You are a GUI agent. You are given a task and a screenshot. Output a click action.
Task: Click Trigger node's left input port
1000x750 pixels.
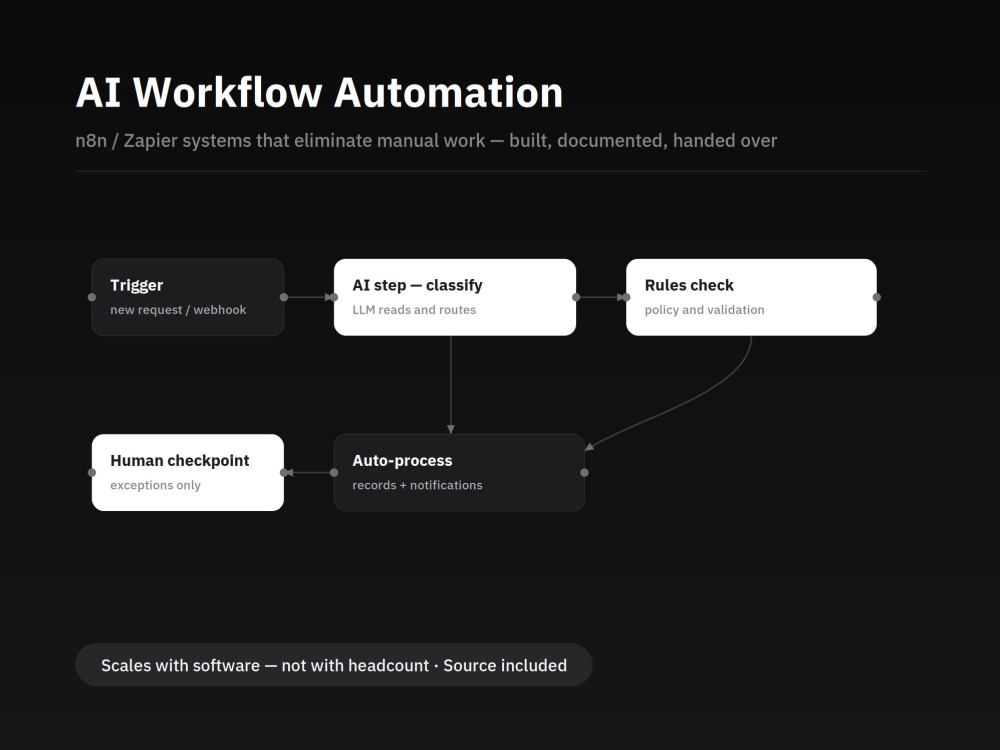click(x=92, y=297)
